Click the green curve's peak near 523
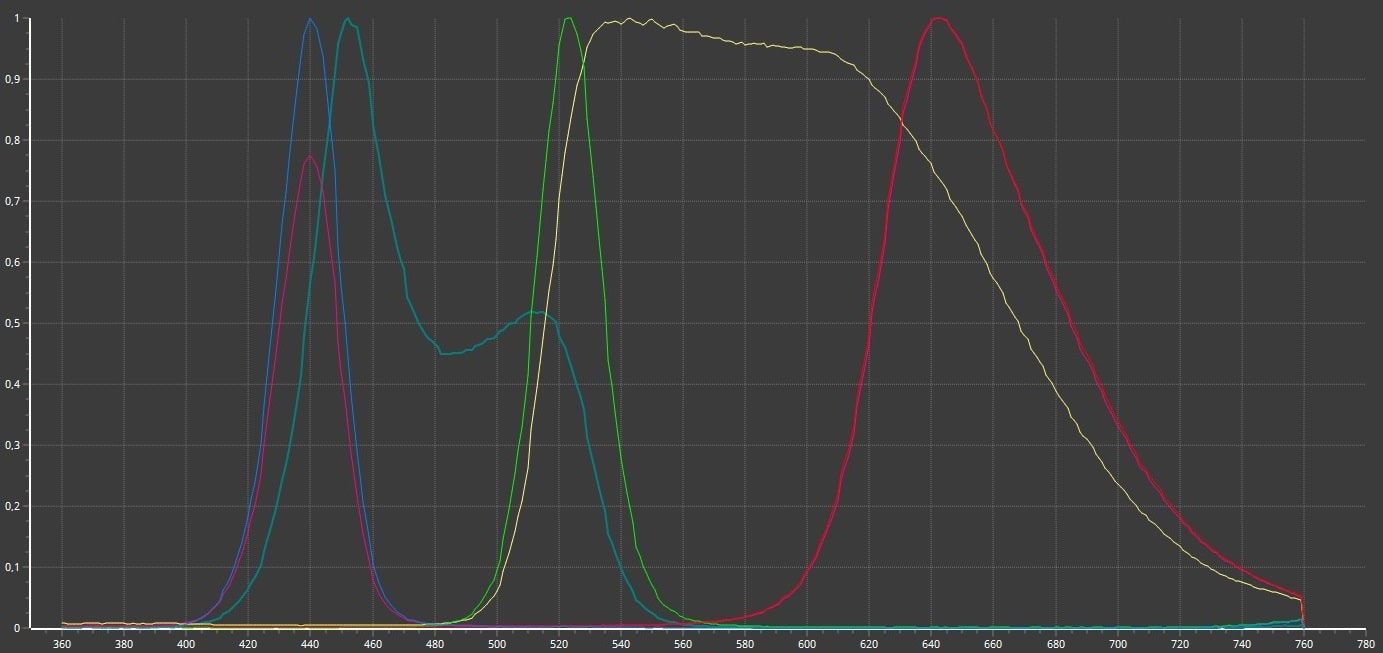Image resolution: width=1383 pixels, height=653 pixels. 568,18
